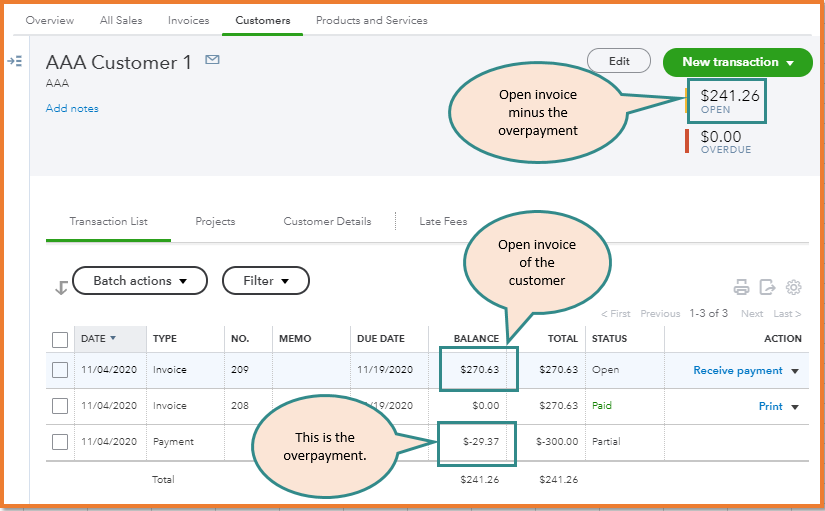Image resolution: width=825 pixels, height=511 pixels.
Task: Open the table settings gear icon
Action: [x=793, y=287]
